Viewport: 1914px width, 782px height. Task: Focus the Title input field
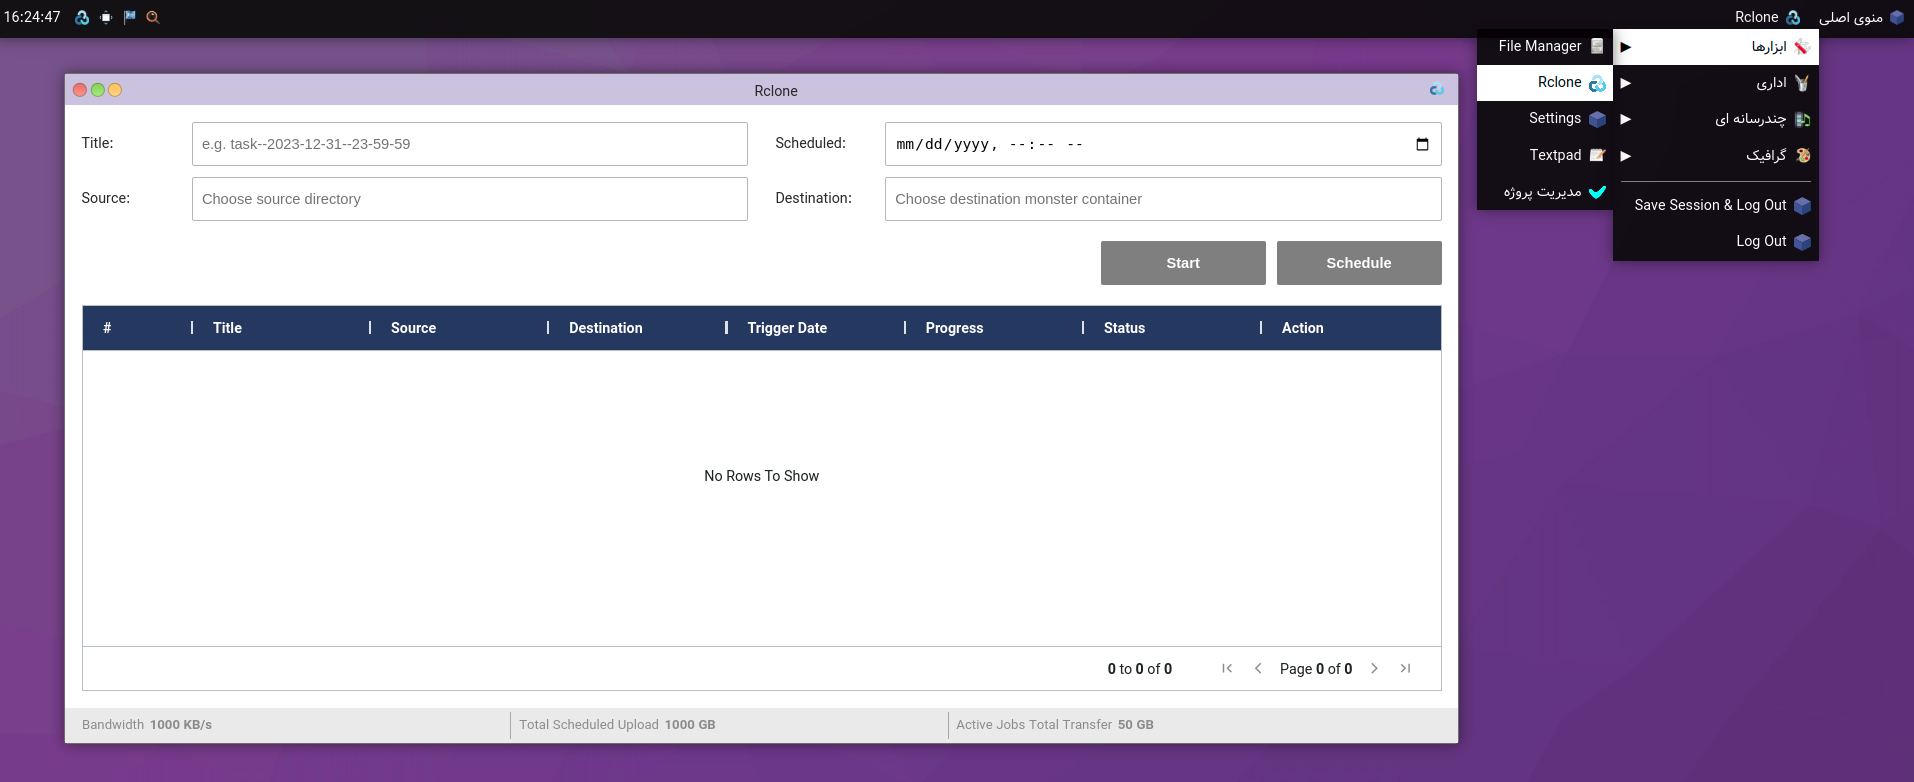click(x=470, y=144)
